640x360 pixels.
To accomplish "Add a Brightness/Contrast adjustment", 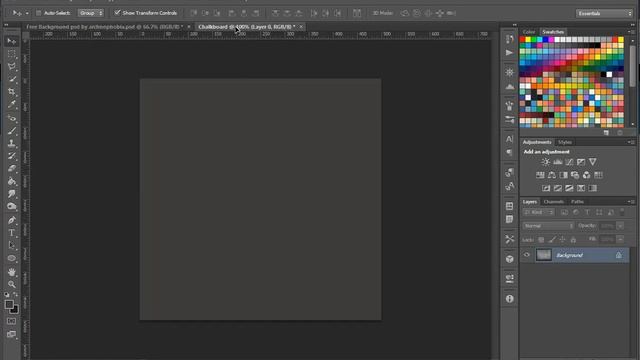I will (545, 162).
